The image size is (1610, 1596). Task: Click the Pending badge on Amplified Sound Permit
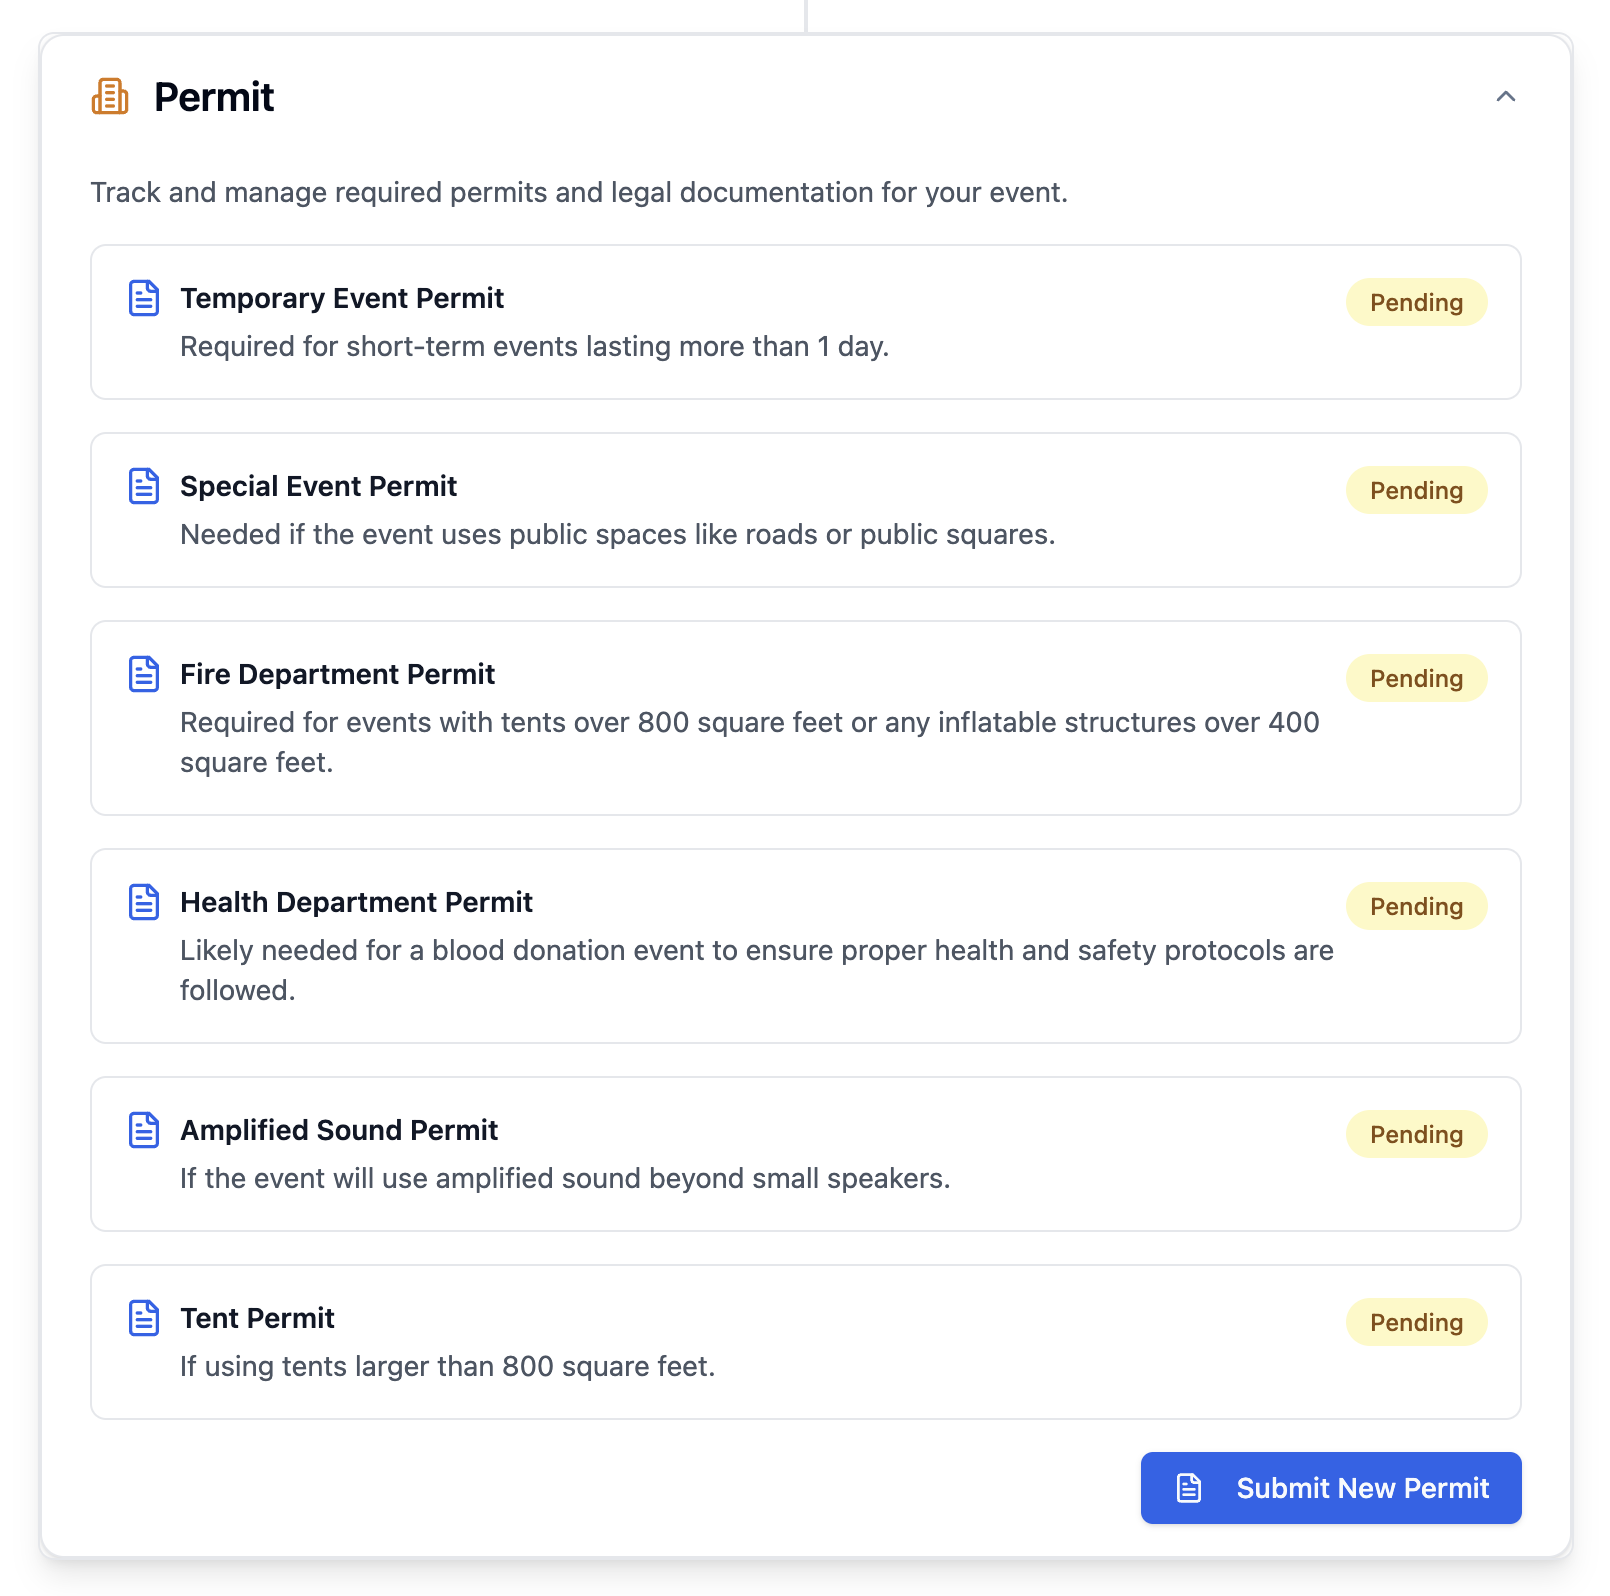(1416, 1134)
